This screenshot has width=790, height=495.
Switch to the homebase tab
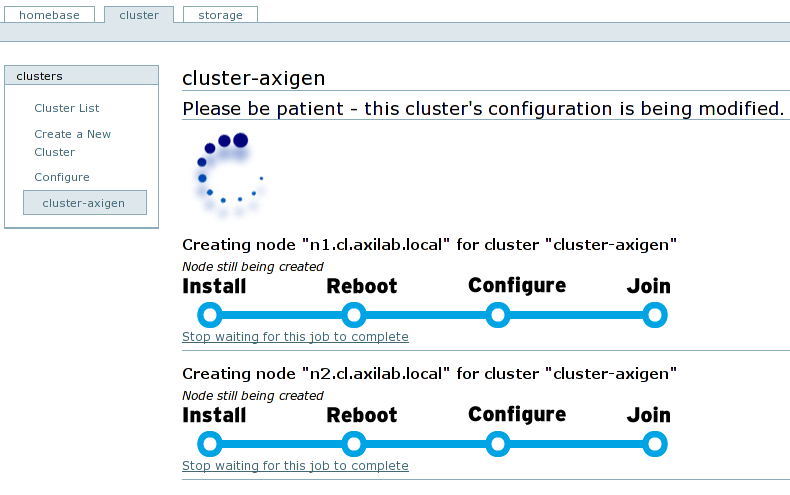tap(49, 15)
